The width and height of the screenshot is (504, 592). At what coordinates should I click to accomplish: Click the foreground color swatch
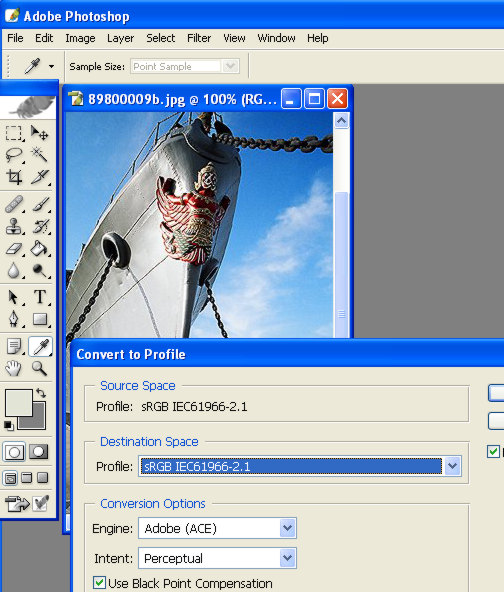pyautogui.click(x=18, y=403)
